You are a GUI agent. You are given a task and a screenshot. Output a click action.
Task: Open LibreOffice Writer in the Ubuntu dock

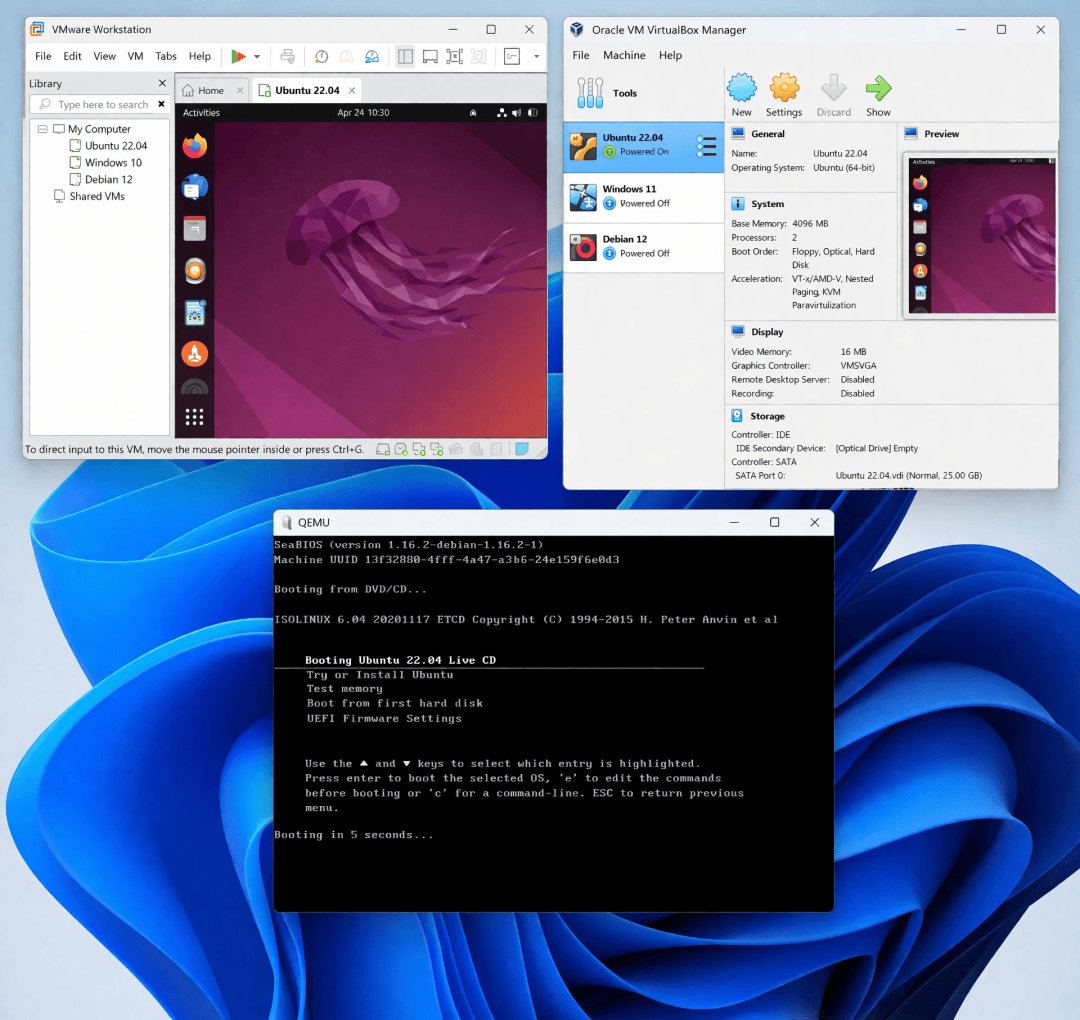tap(195, 313)
